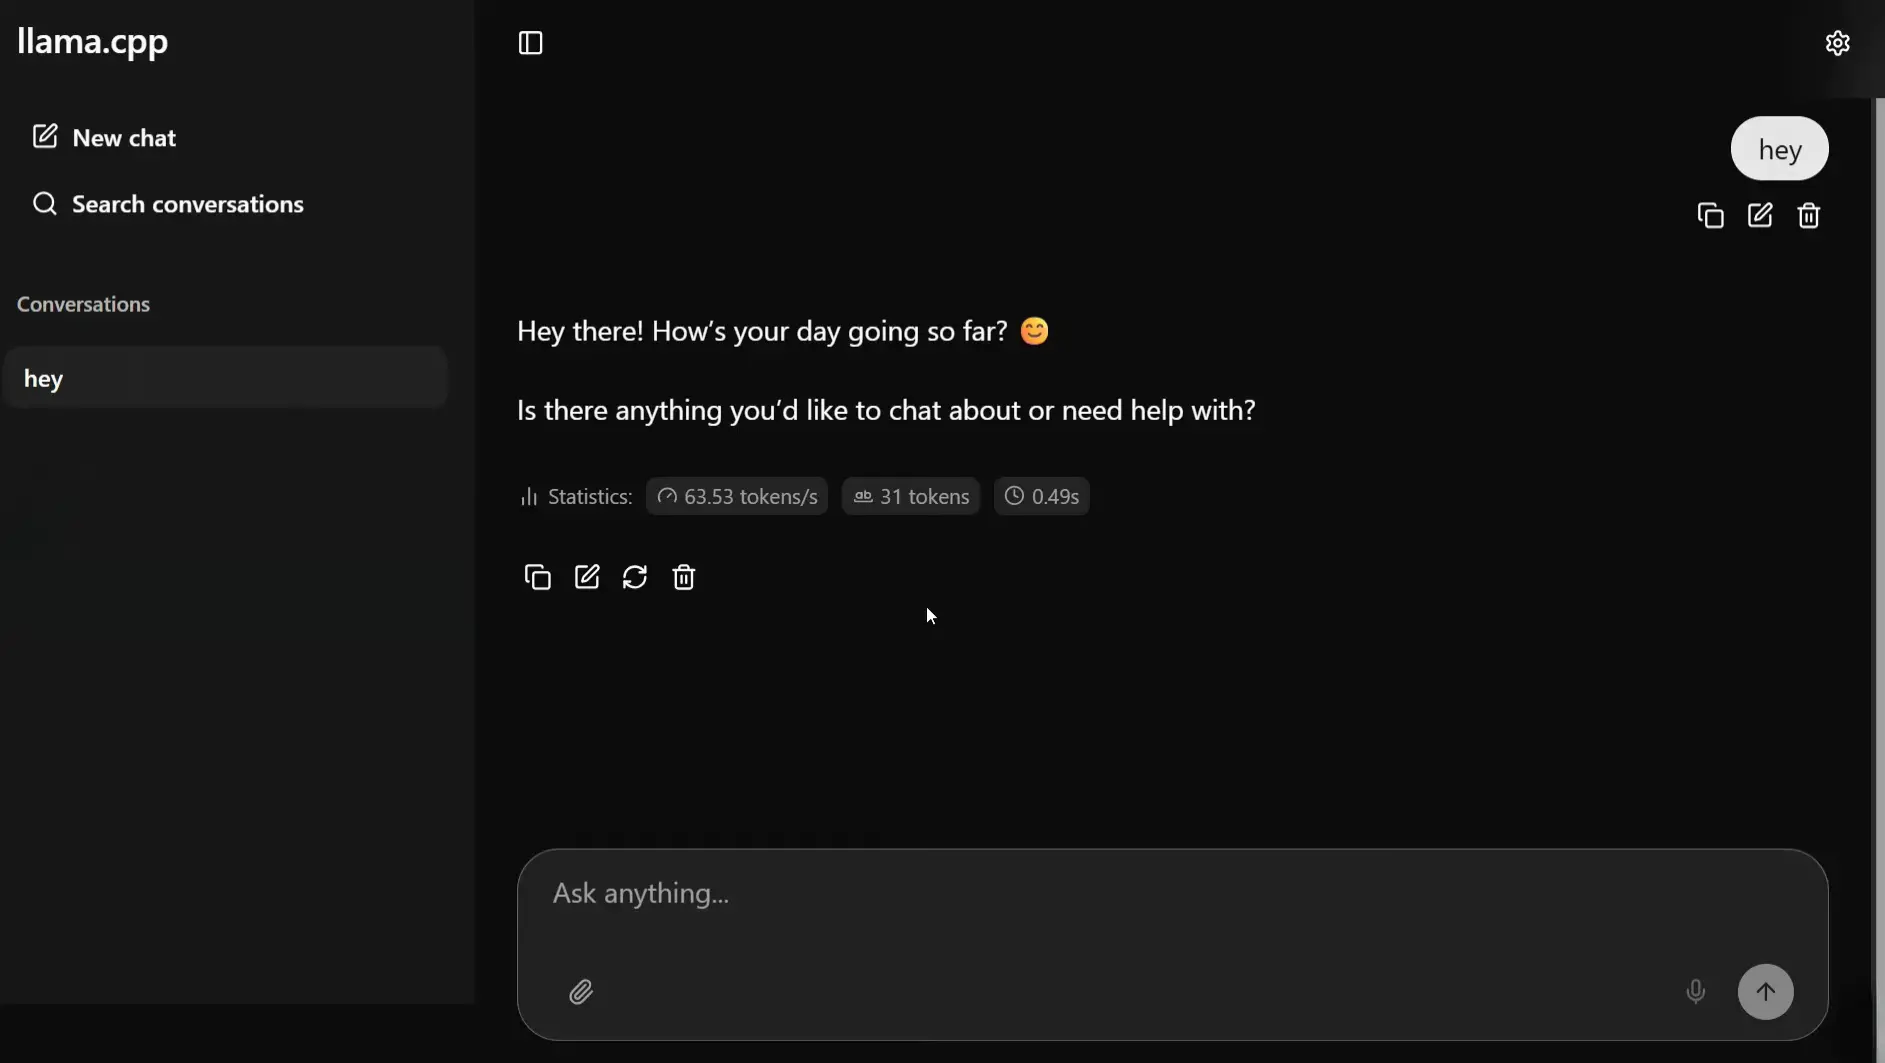Click the 31 tokens statistic badge
Image resolution: width=1885 pixels, height=1063 pixels.
point(911,496)
